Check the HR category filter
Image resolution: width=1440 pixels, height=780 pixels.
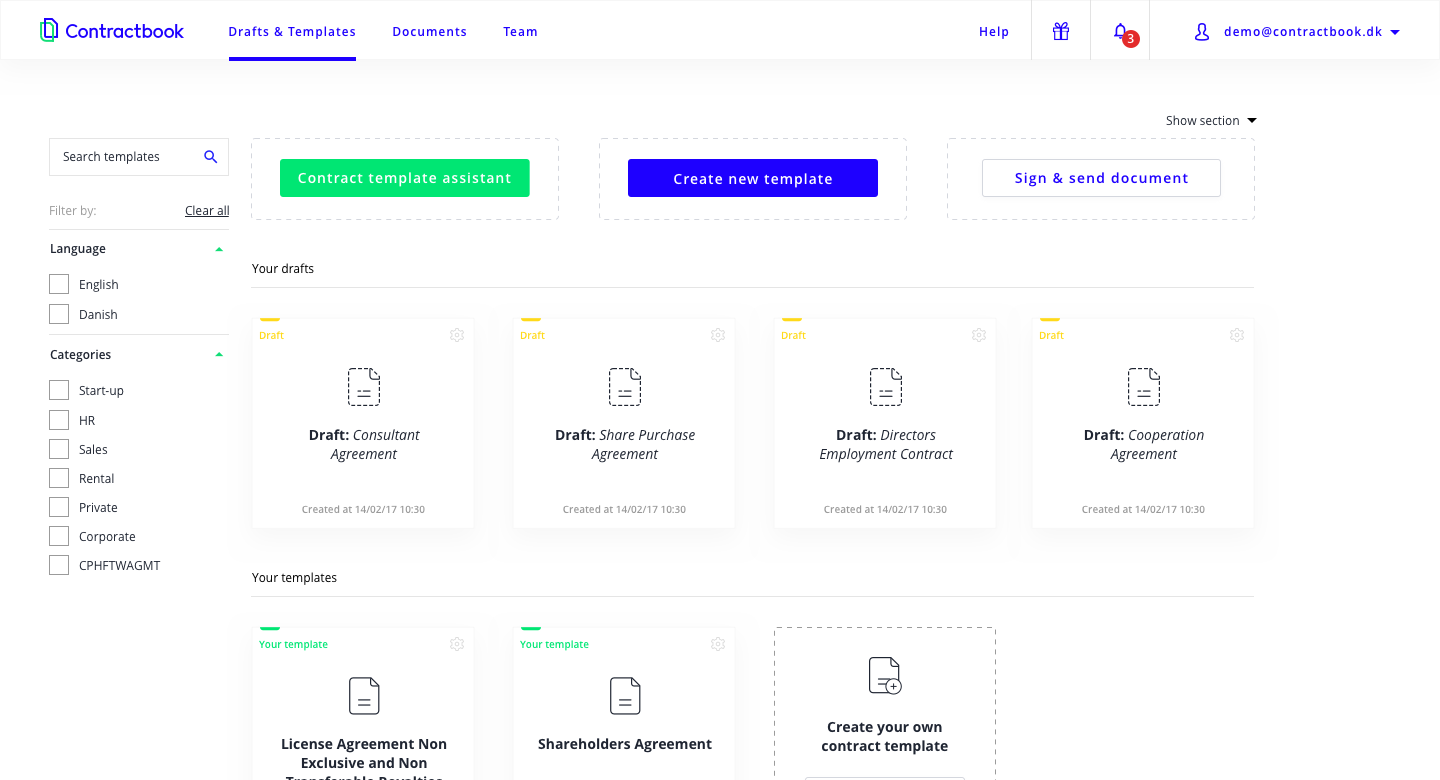59,420
